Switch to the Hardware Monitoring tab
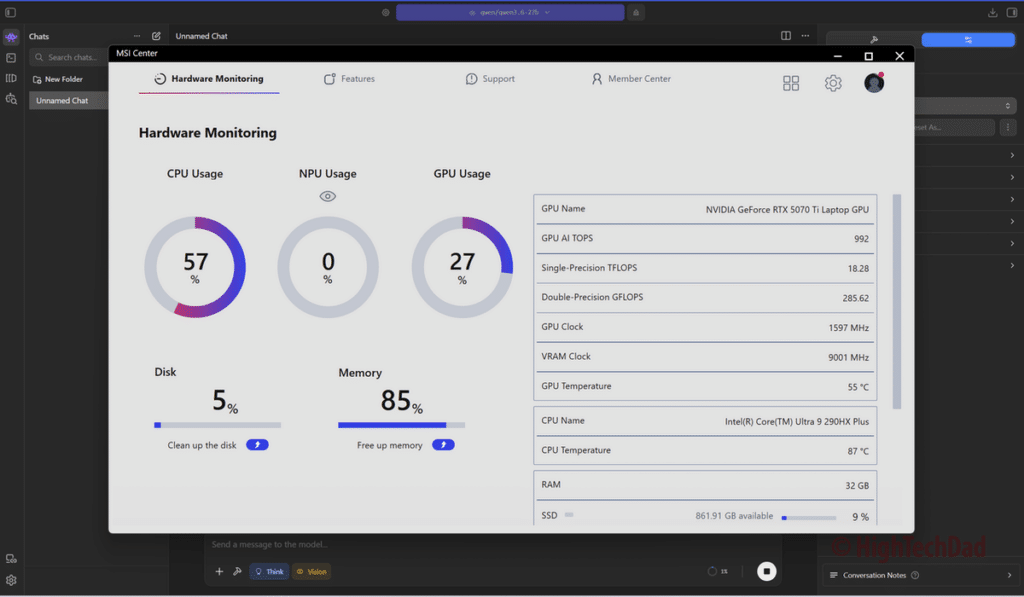1024x597 pixels. click(209, 79)
